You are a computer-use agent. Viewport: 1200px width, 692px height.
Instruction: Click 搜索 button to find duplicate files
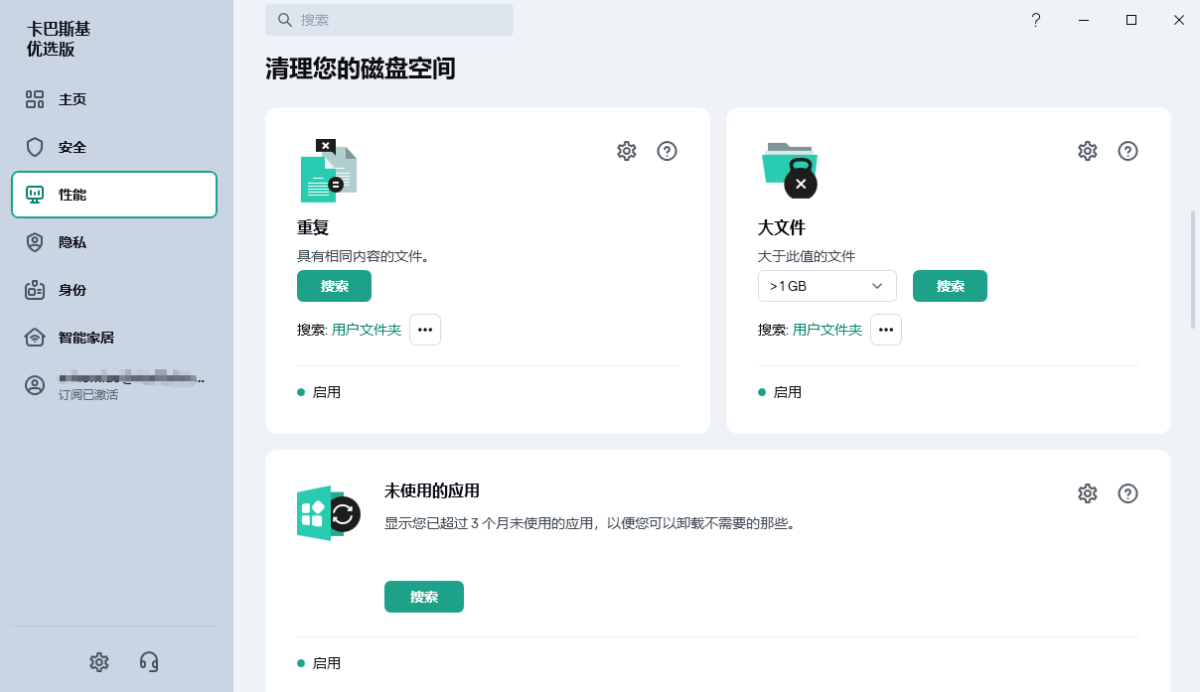point(334,286)
